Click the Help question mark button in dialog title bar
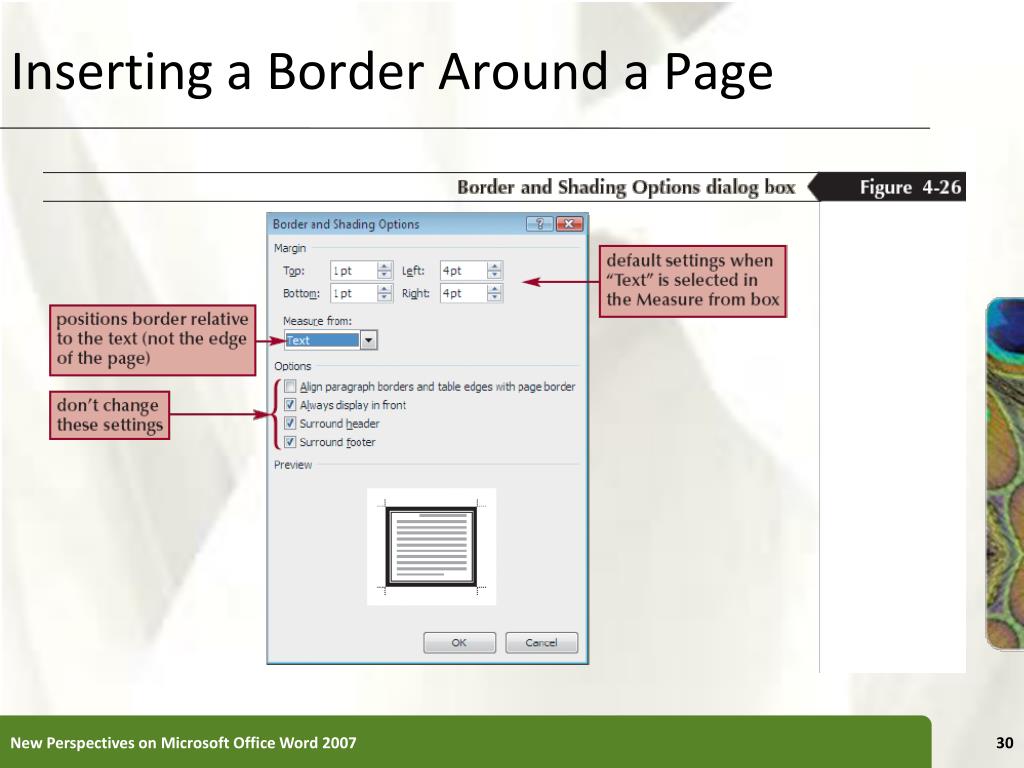This screenshot has width=1024, height=768. click(x=539, y=224)
